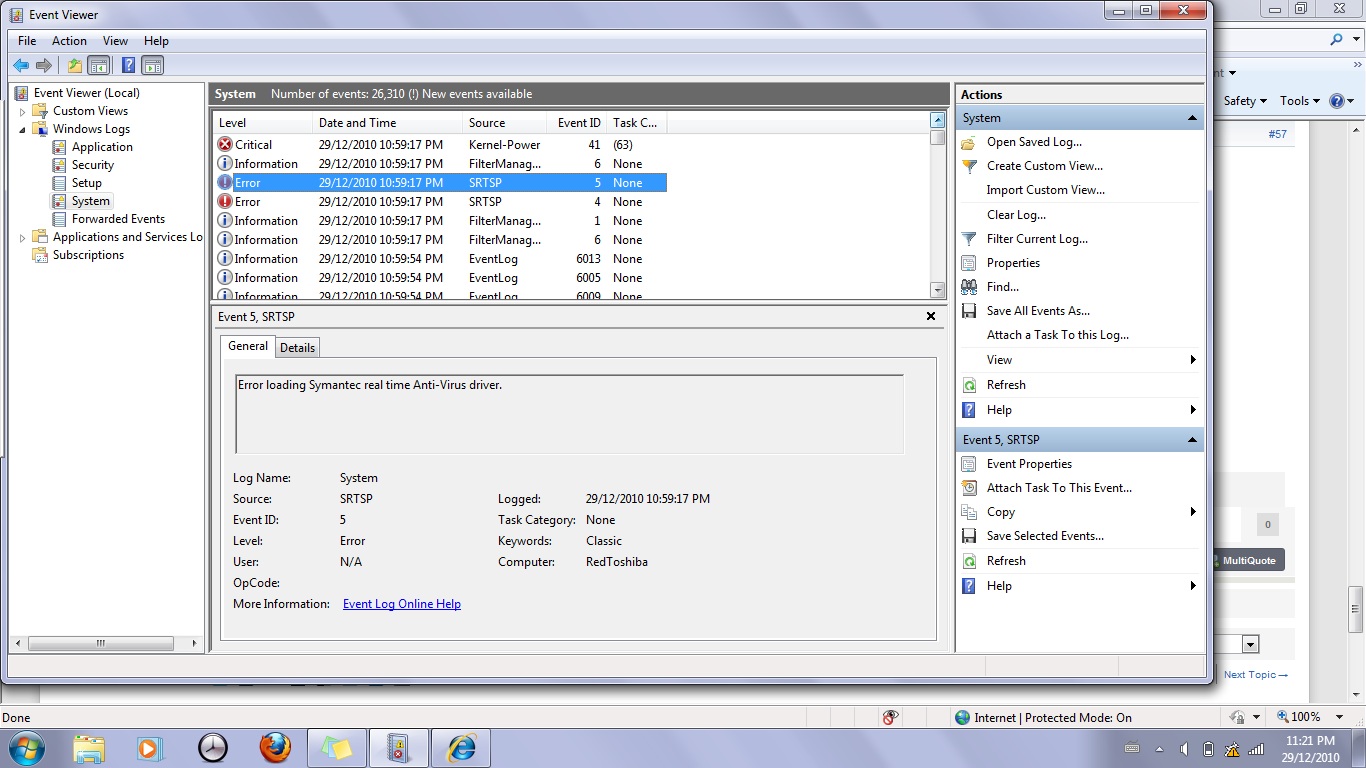Open Safety dropdown in Internet Explorer window
Image resolution: width=1366 pixels, height=768 pixels.
coord(1245,101)
